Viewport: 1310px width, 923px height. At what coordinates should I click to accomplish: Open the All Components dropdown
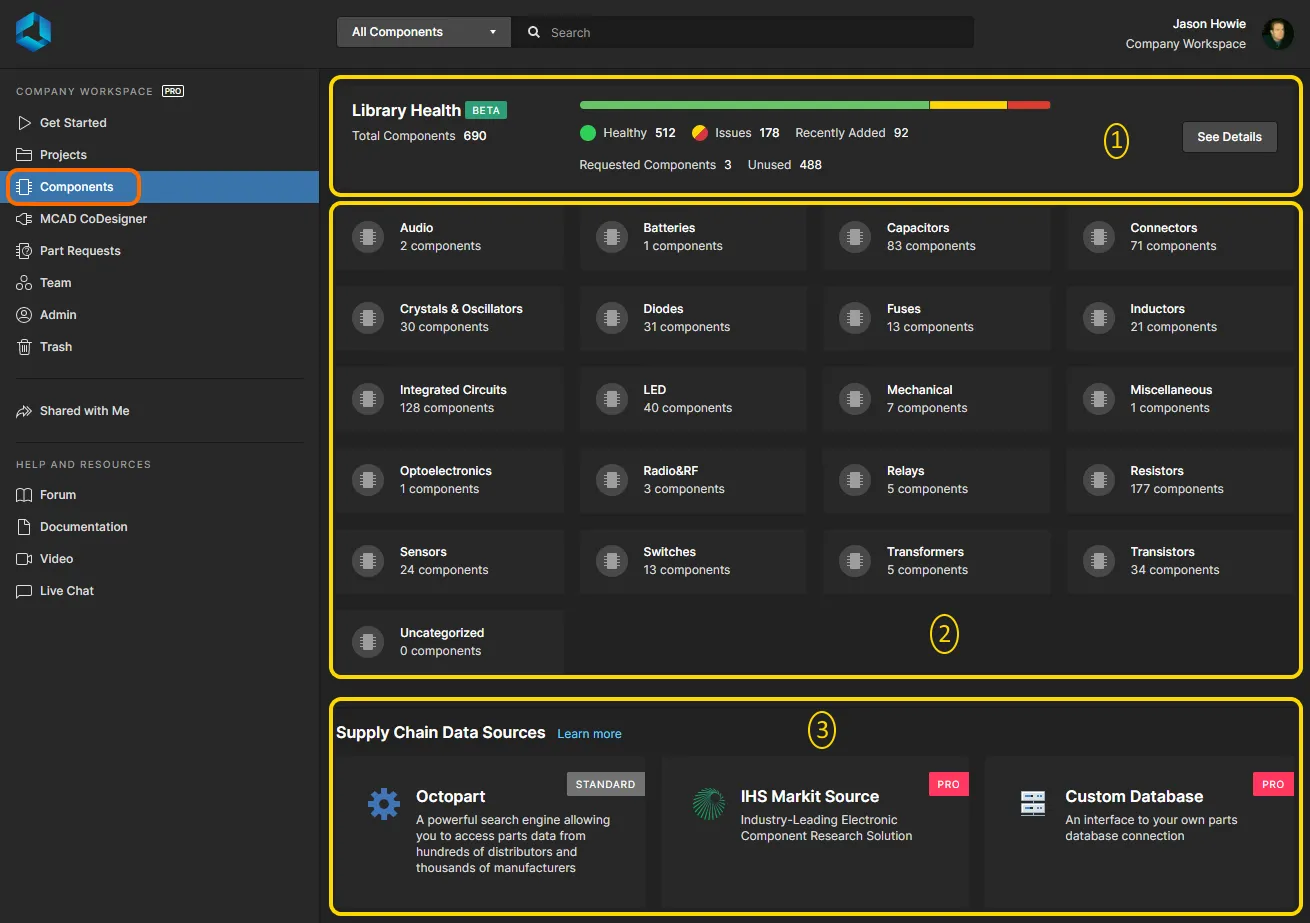point(424,32)
